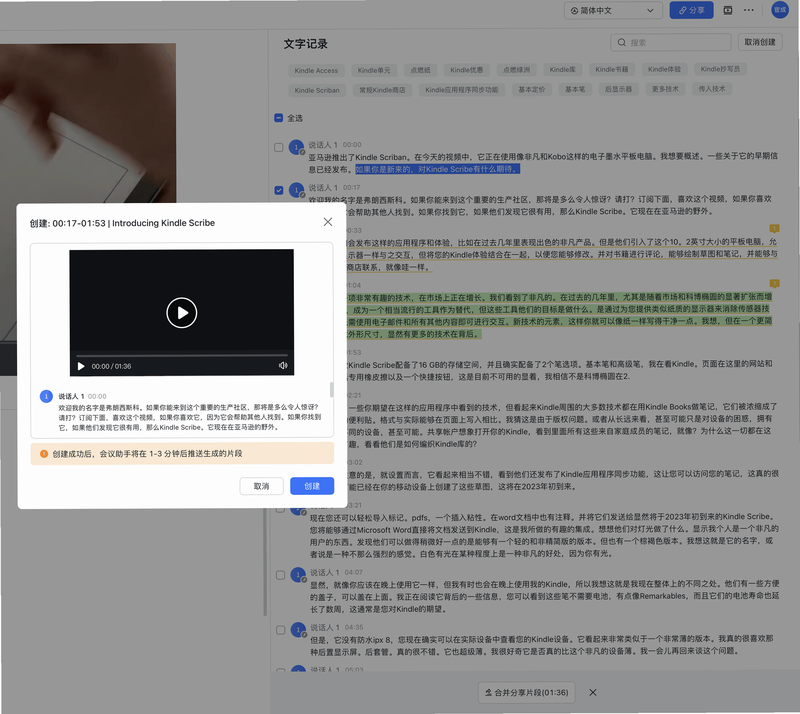The width and height of the screenshot is (800, 714).
Task: Click the speaker avatar at 00:00
Action: [x=296, y=147]
